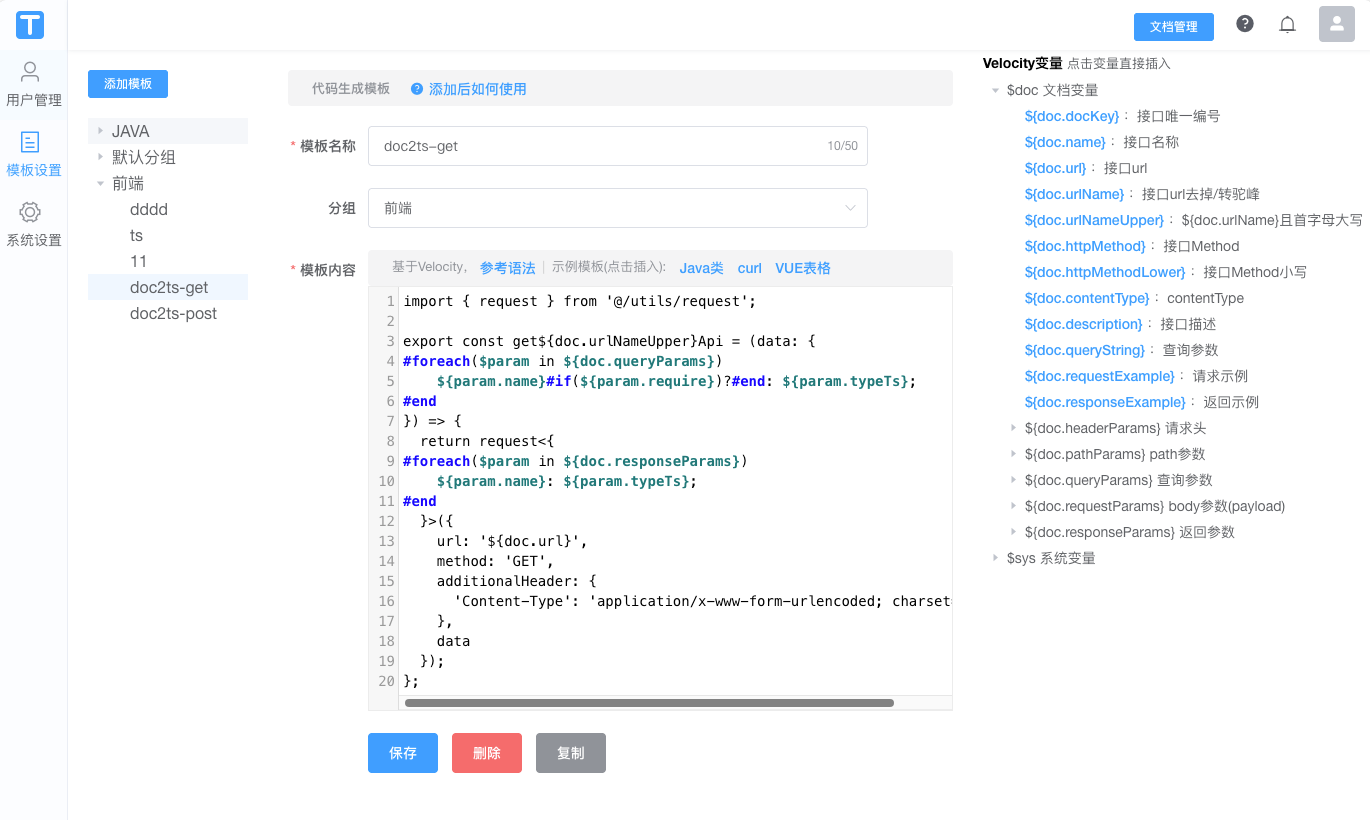Click the 模板名称 input field
Screen dimensions: 1370x820
(x=600, y=146)
